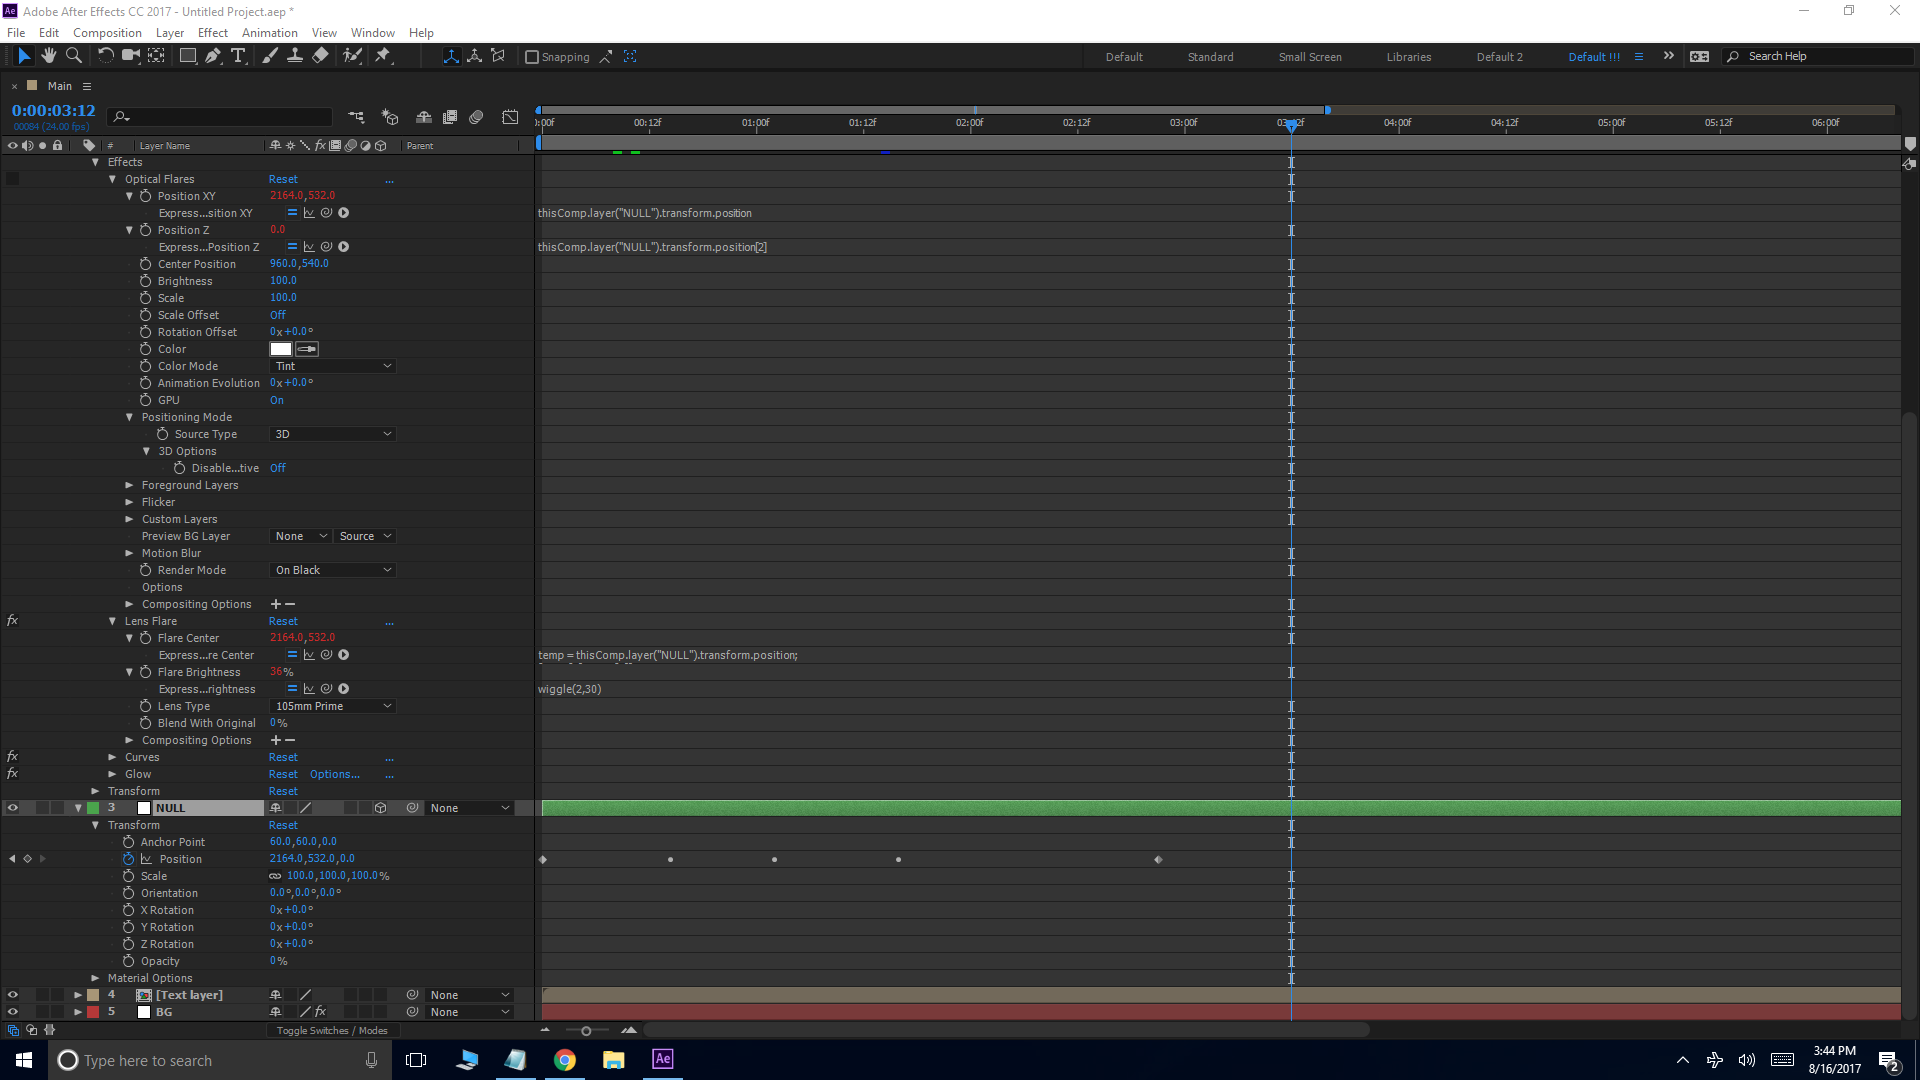Toggle Frame Blending for timeline
The image size is (1920, 1080).
coord(450,117)
